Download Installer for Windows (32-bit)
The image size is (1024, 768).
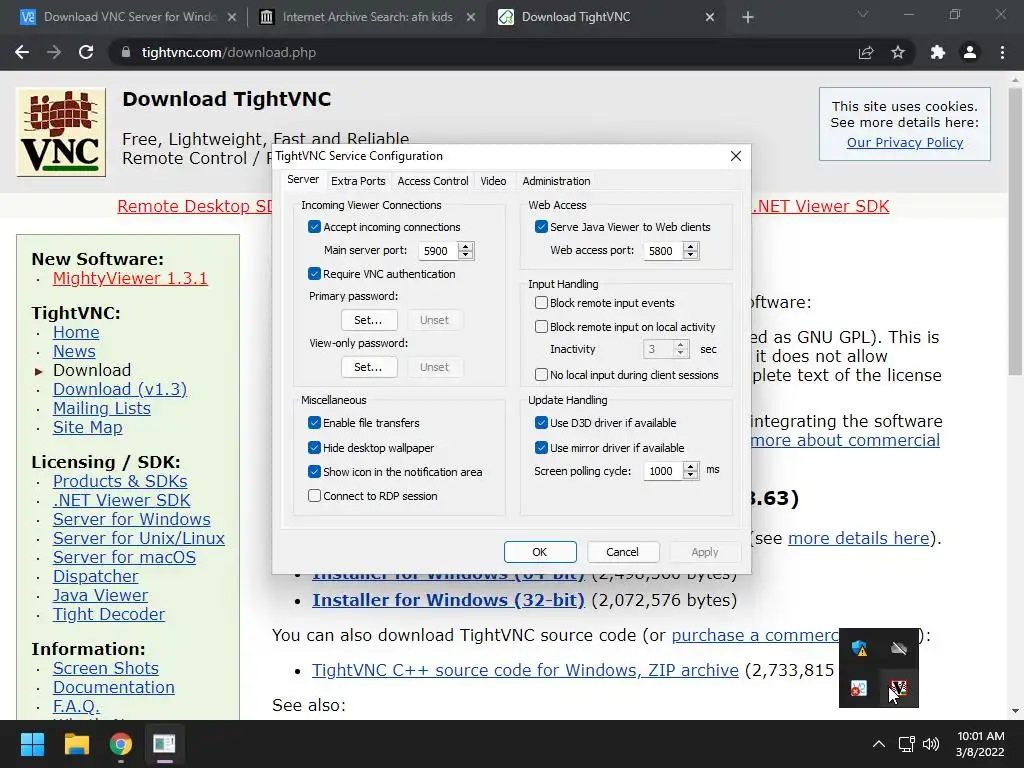(448, 600)
